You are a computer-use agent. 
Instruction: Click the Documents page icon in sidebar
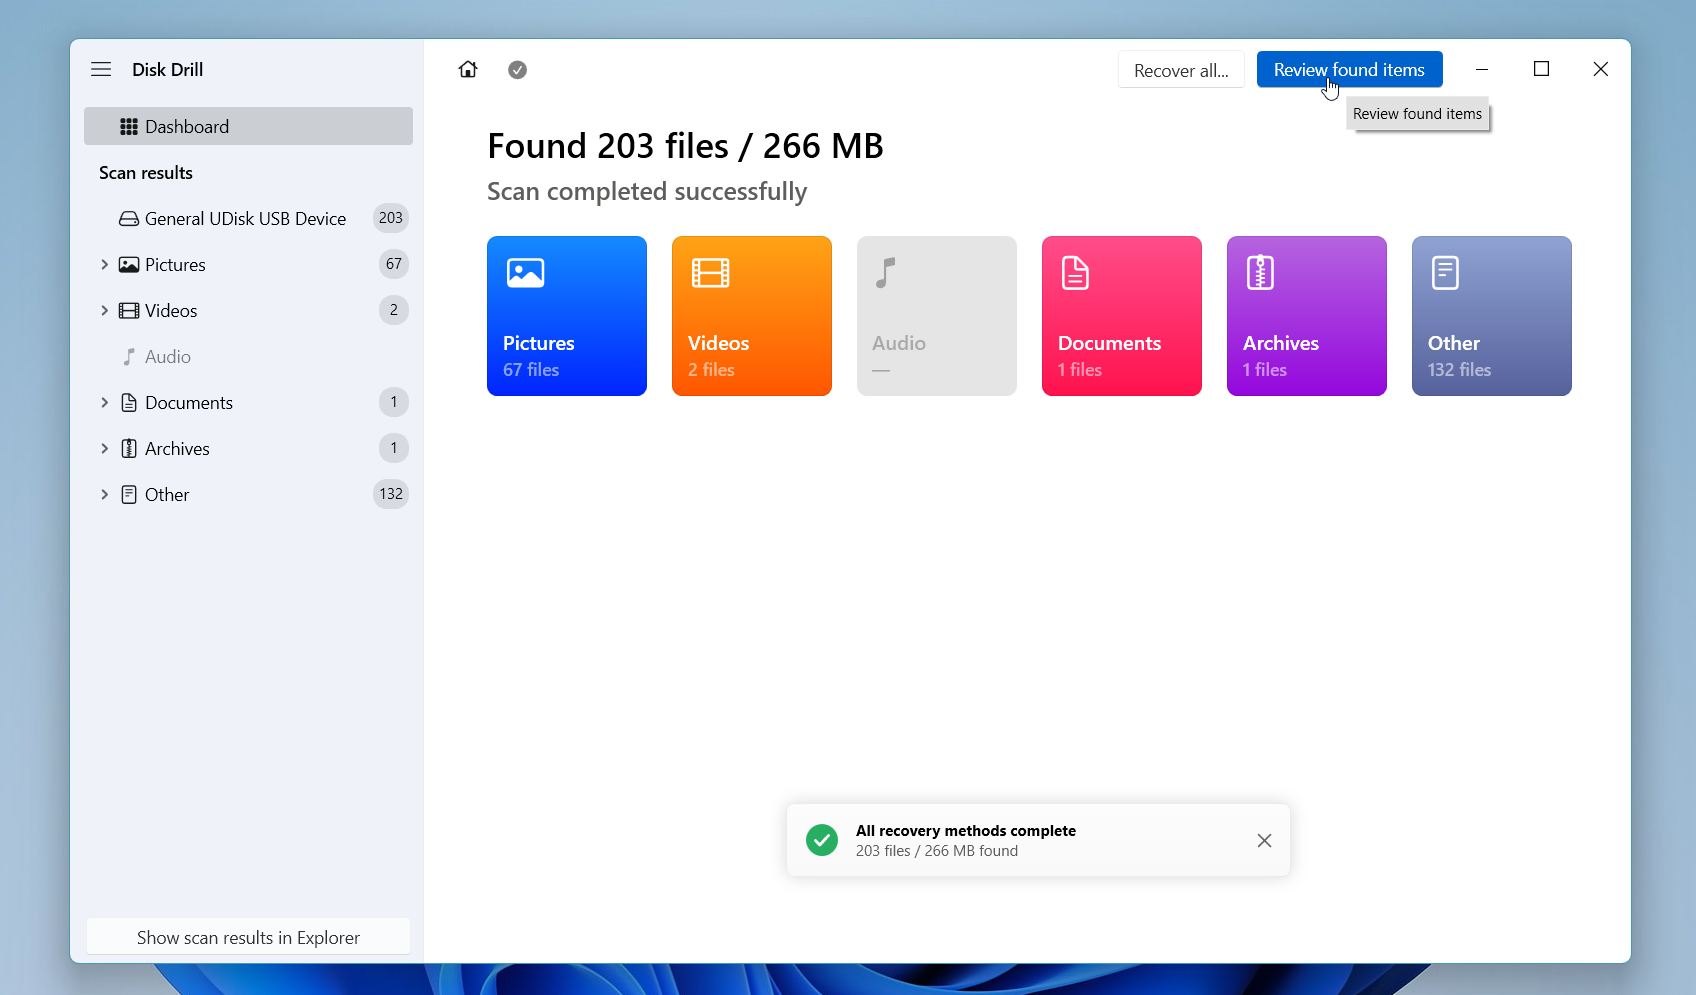[129, 402]
